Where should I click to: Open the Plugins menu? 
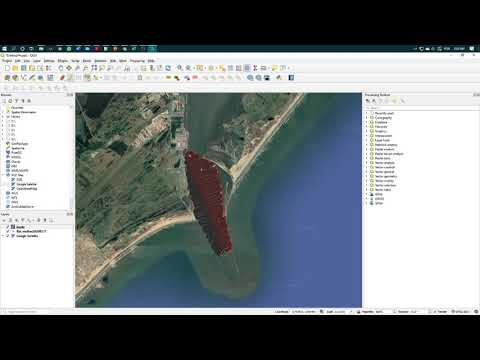(x=63, y=61)
